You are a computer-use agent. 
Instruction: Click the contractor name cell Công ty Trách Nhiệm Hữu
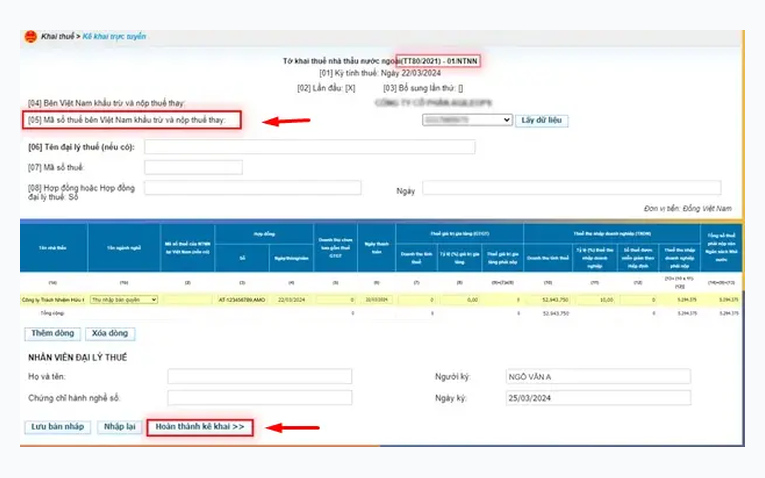click(x=53, y=299)
